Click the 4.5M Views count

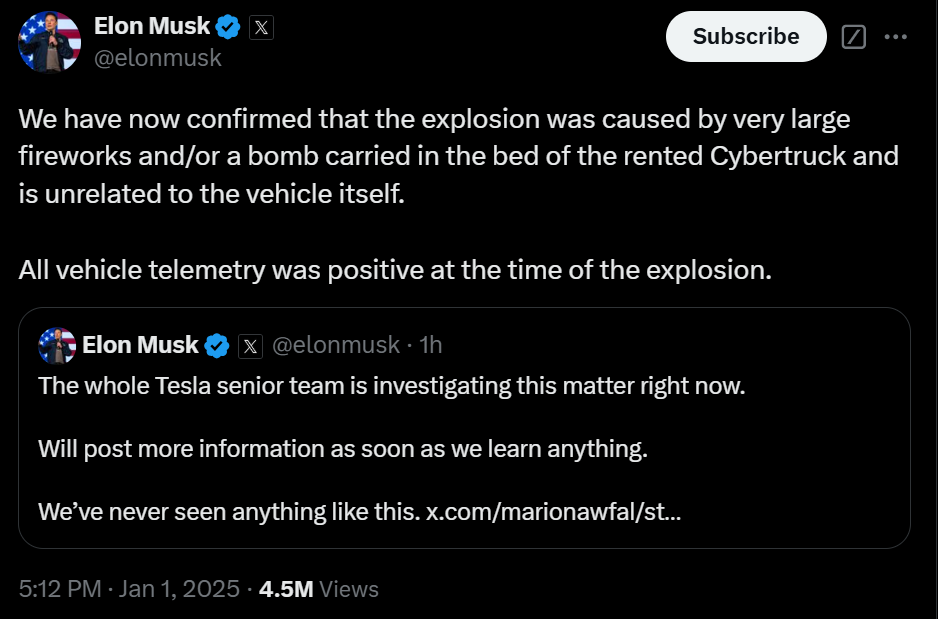tap(318, 589)
